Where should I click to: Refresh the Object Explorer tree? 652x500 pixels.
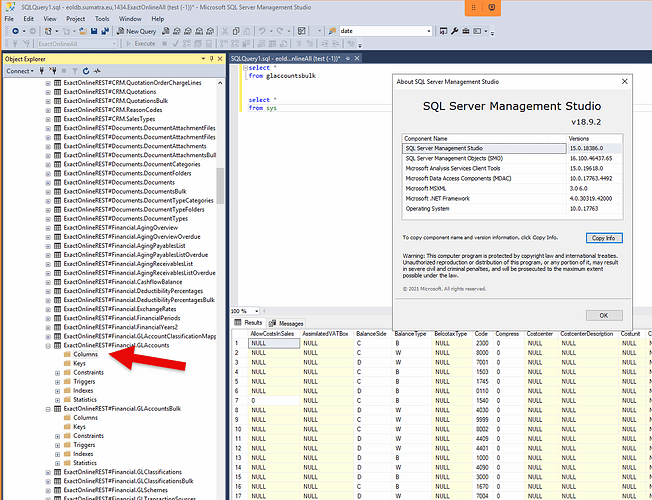click(x=86, y=71)
